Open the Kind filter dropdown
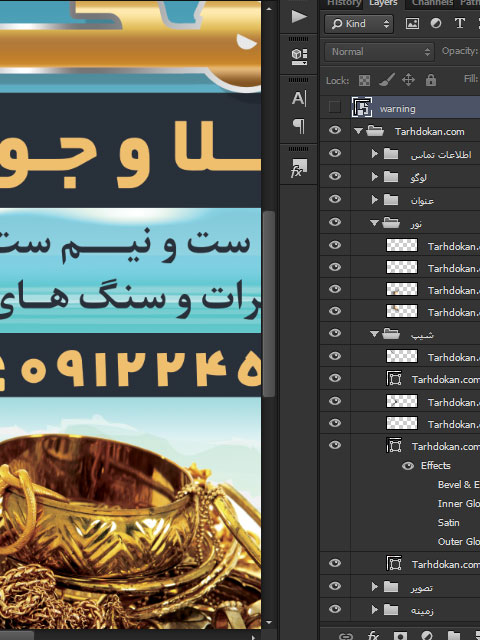Screen dimensions: 480x640 point(359,24)
